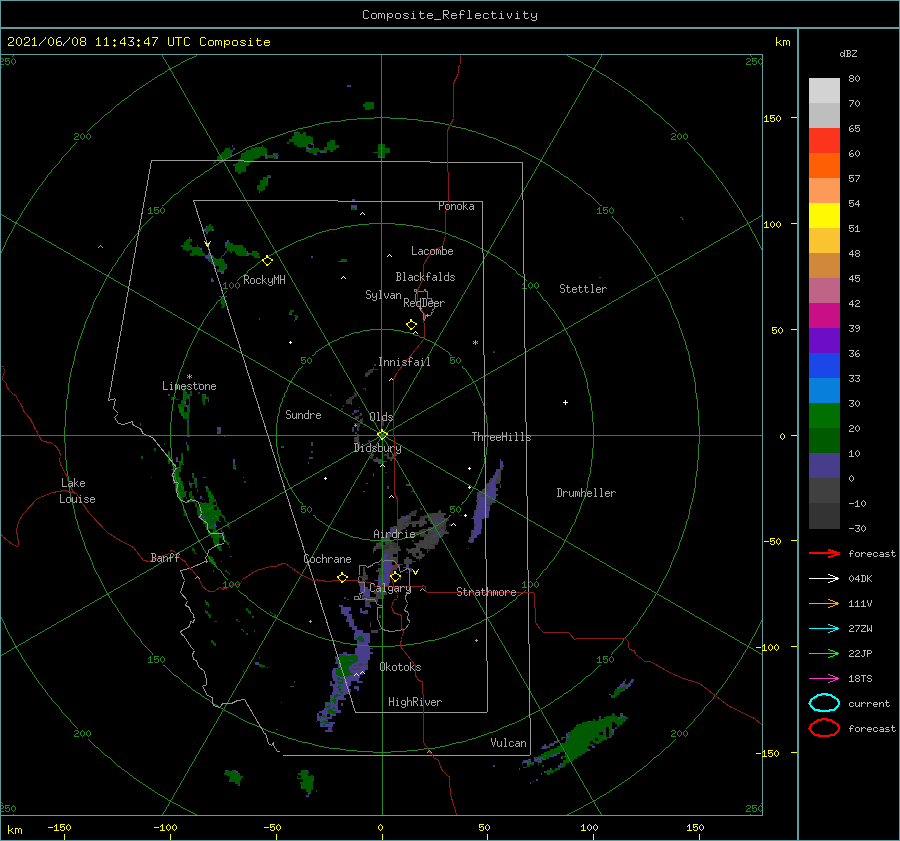Select the 0 dBZ purple color swatch
The width and height of the screenshot is (900, 841).
pos(824,466)
